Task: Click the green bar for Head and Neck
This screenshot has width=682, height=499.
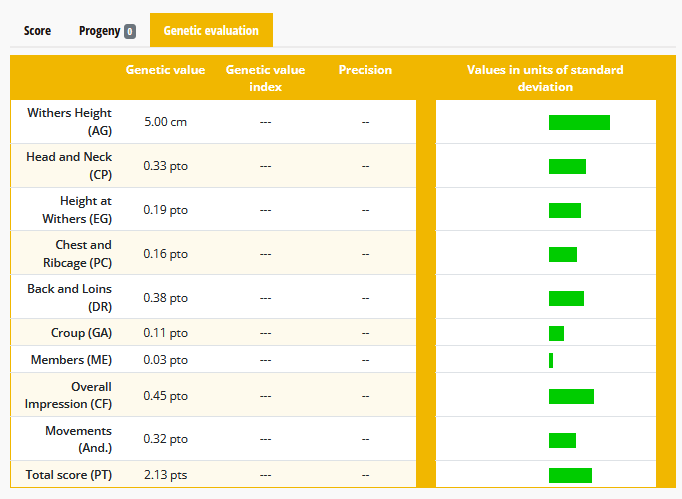Action: click(567, 166)
